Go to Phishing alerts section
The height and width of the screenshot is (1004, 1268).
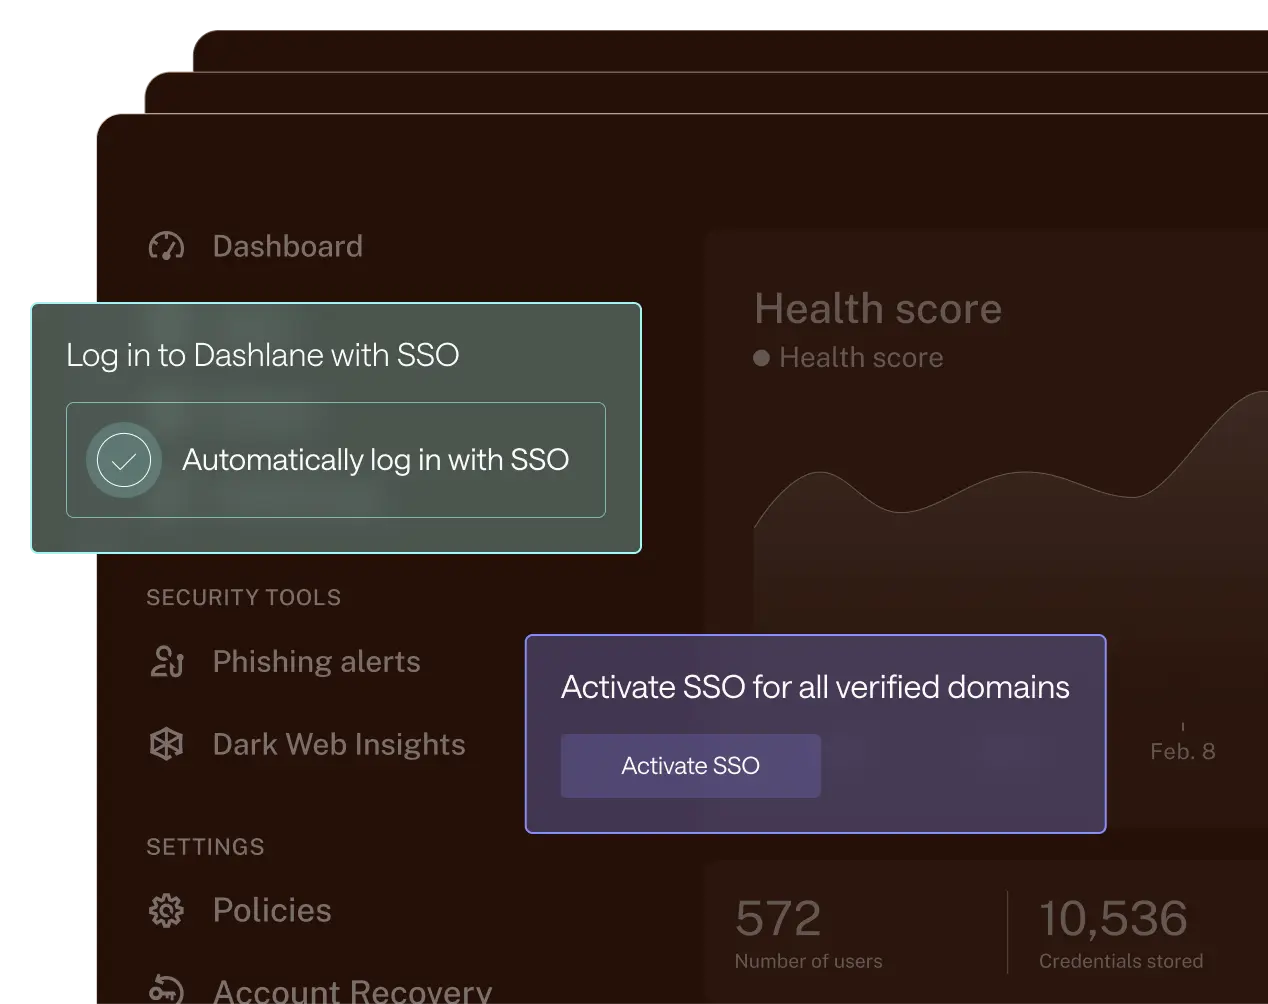pos(316,662)
